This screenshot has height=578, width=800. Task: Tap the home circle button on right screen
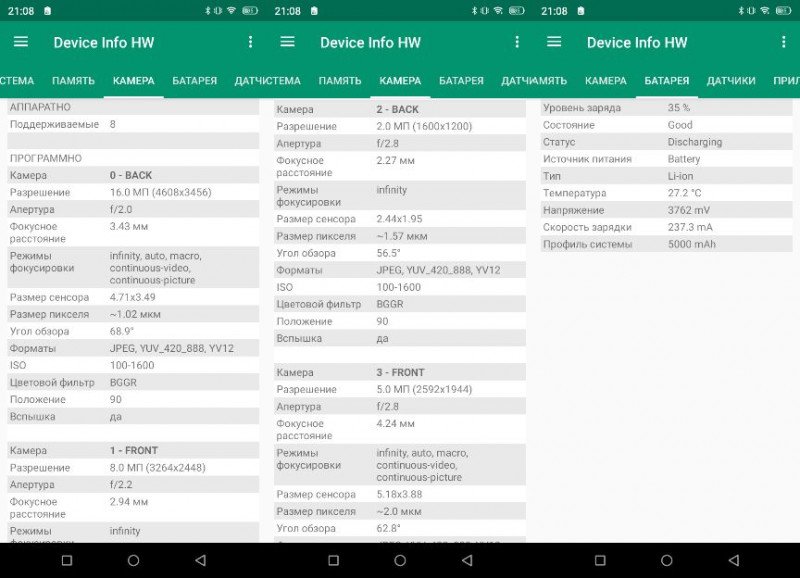[x=667, y=561]
